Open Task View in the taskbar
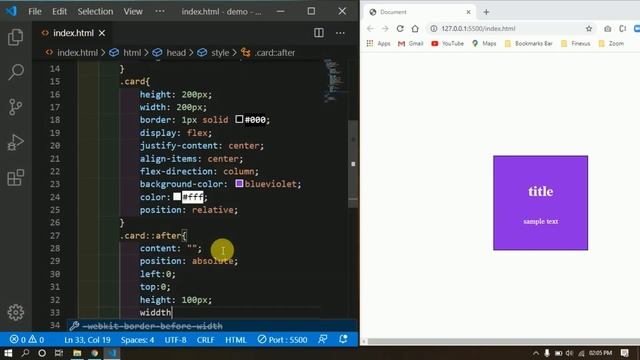 coord(59,353)
